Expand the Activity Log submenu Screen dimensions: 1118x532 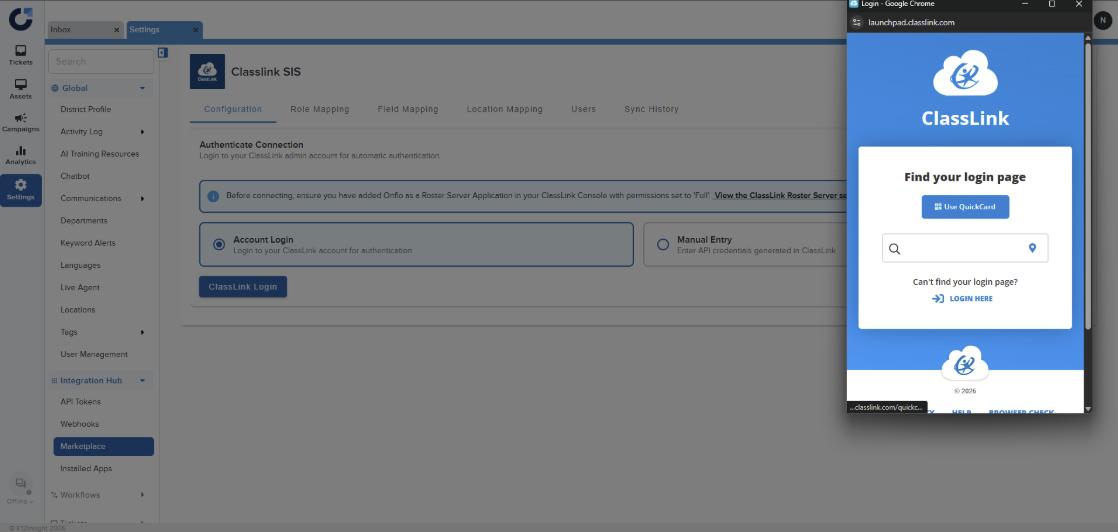(x=142, y=132)
